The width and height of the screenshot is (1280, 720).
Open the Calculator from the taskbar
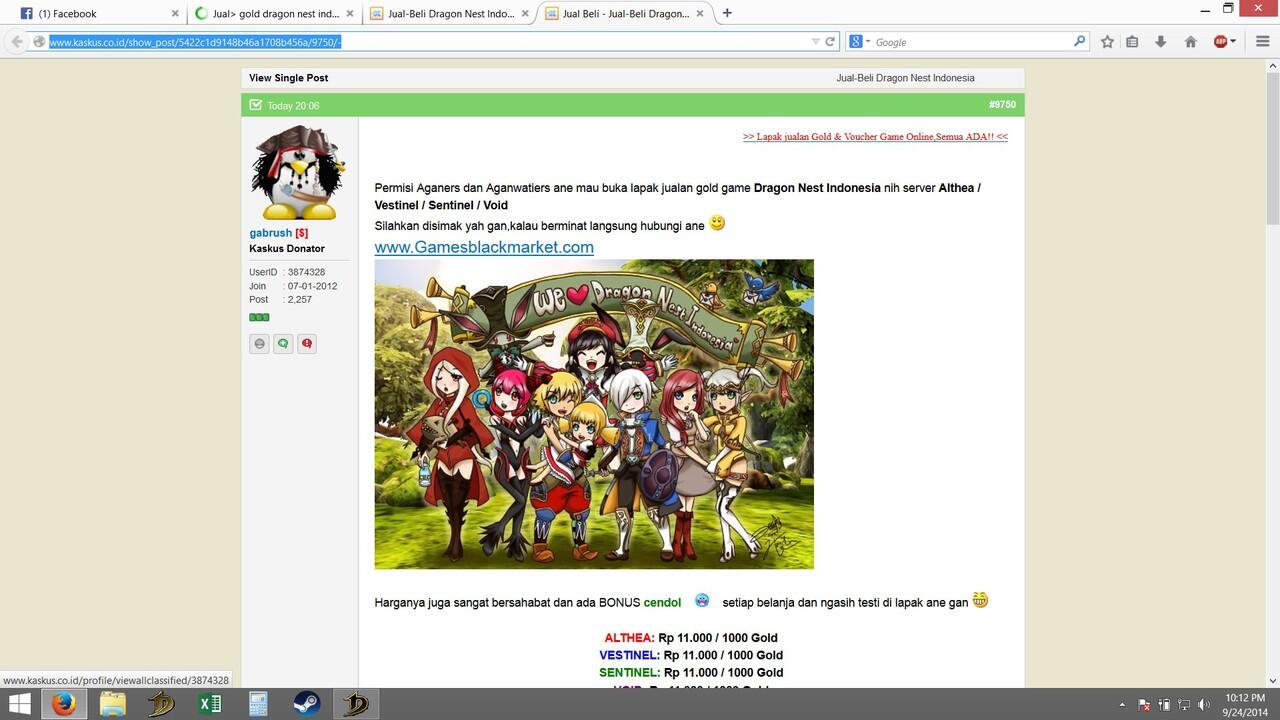tap(258, 704)
